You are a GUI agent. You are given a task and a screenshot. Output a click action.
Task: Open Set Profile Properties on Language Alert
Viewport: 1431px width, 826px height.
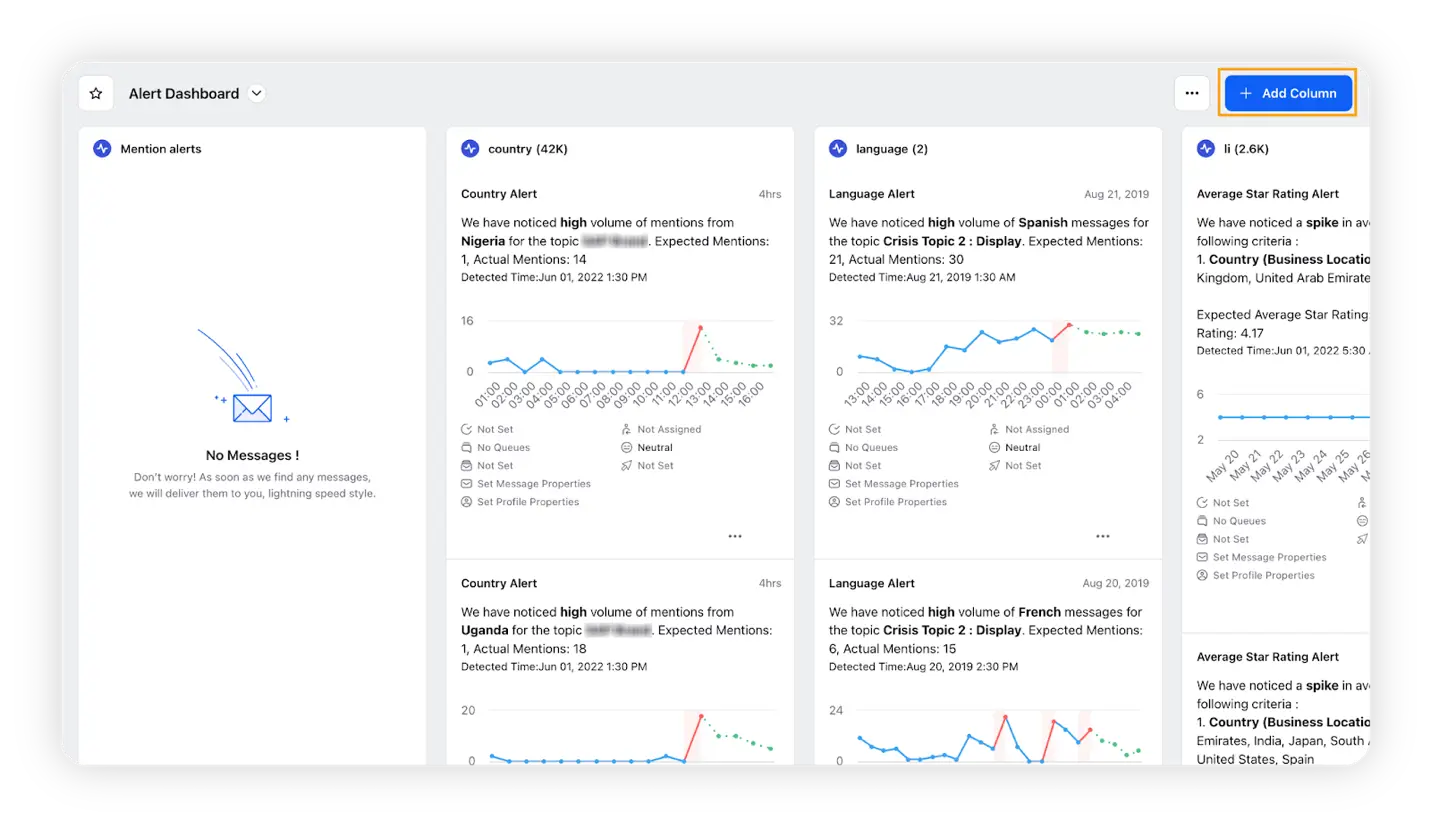point(894,501)
